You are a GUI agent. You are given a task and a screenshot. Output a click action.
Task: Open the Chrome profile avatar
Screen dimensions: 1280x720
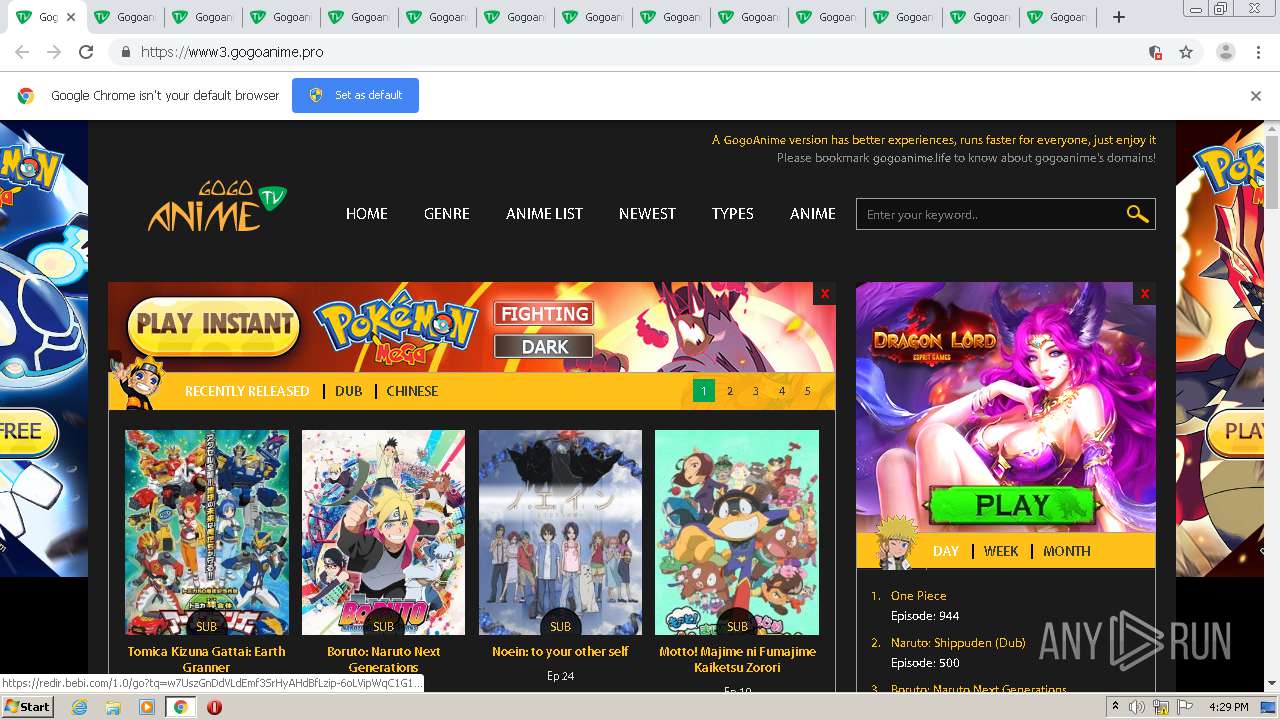[1226, 52]
